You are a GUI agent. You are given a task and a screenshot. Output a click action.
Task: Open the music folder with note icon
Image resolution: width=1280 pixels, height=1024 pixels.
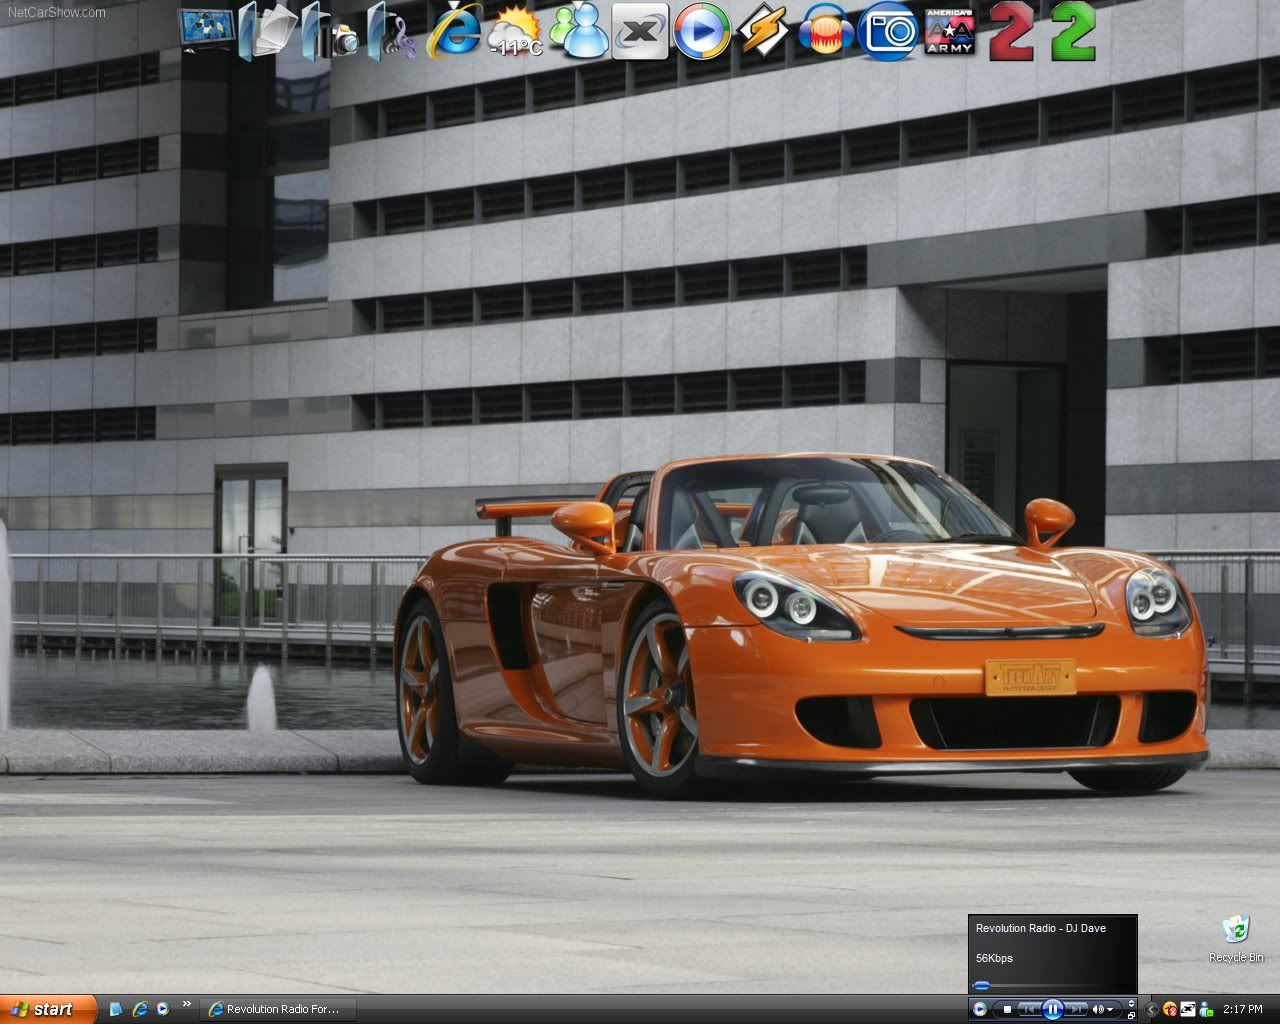[391, 31]
